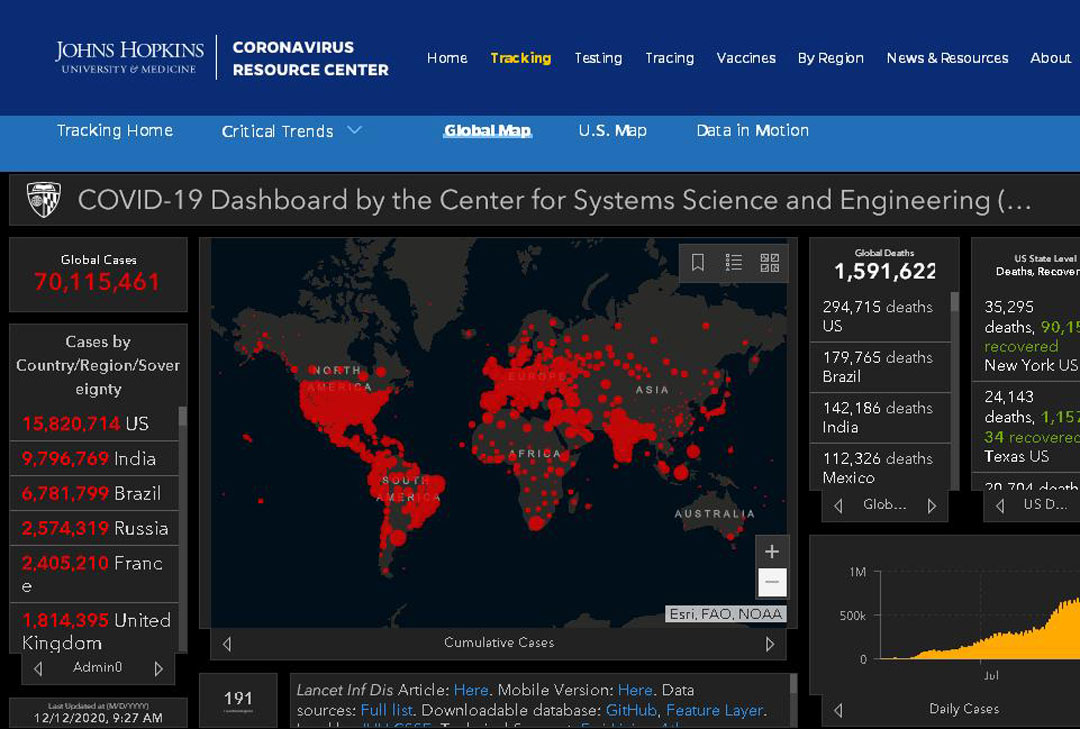Click right arrow beside the Glob... label
This screenshot has width=1080, height=729.
click(x=932, y=506)
